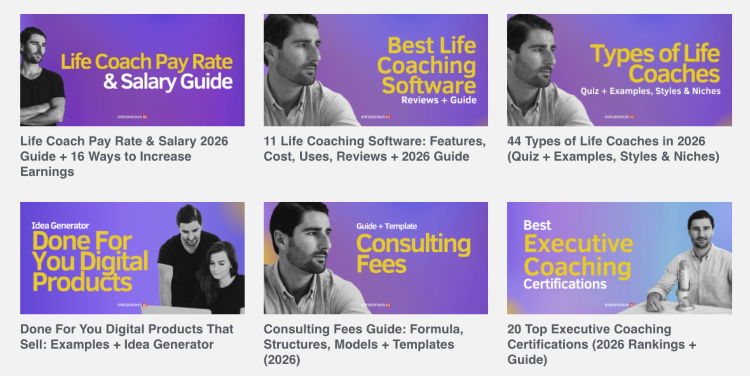The height and width of the screenshot is (376, 750).
Task: Click the 44 Types of Life Coaches title
Action: pos(613,149)
